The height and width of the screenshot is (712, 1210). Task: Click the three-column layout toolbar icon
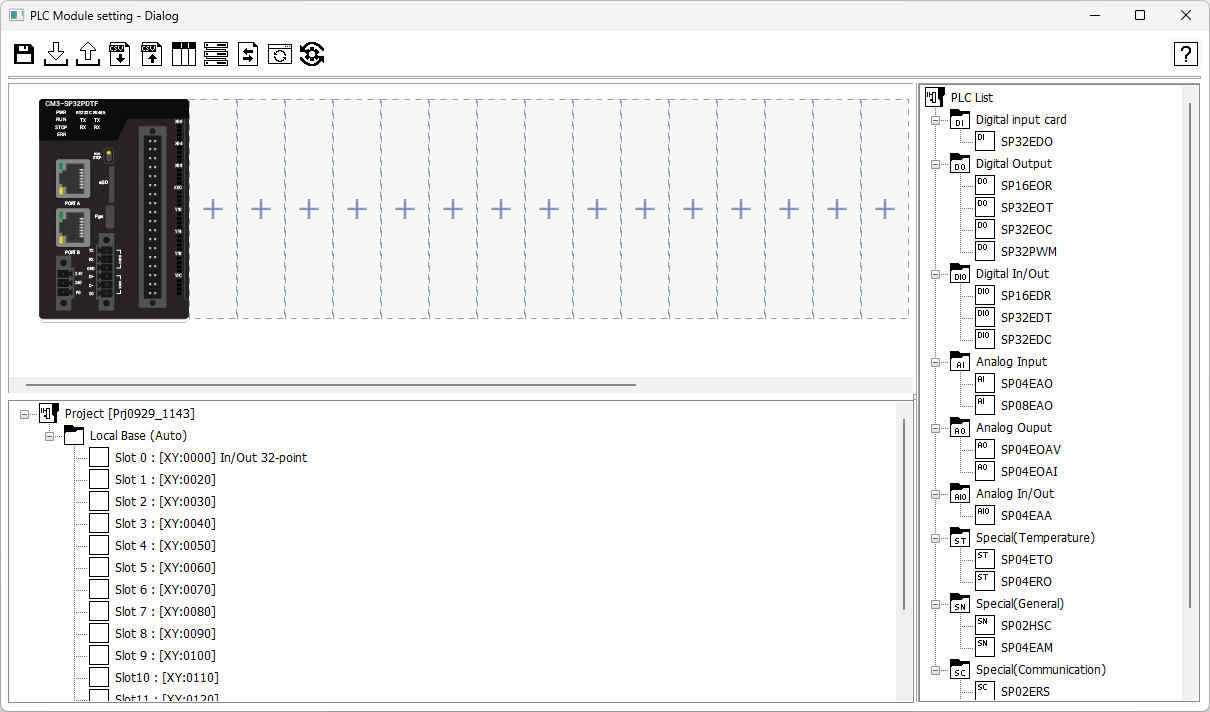[x=184, y=54]
